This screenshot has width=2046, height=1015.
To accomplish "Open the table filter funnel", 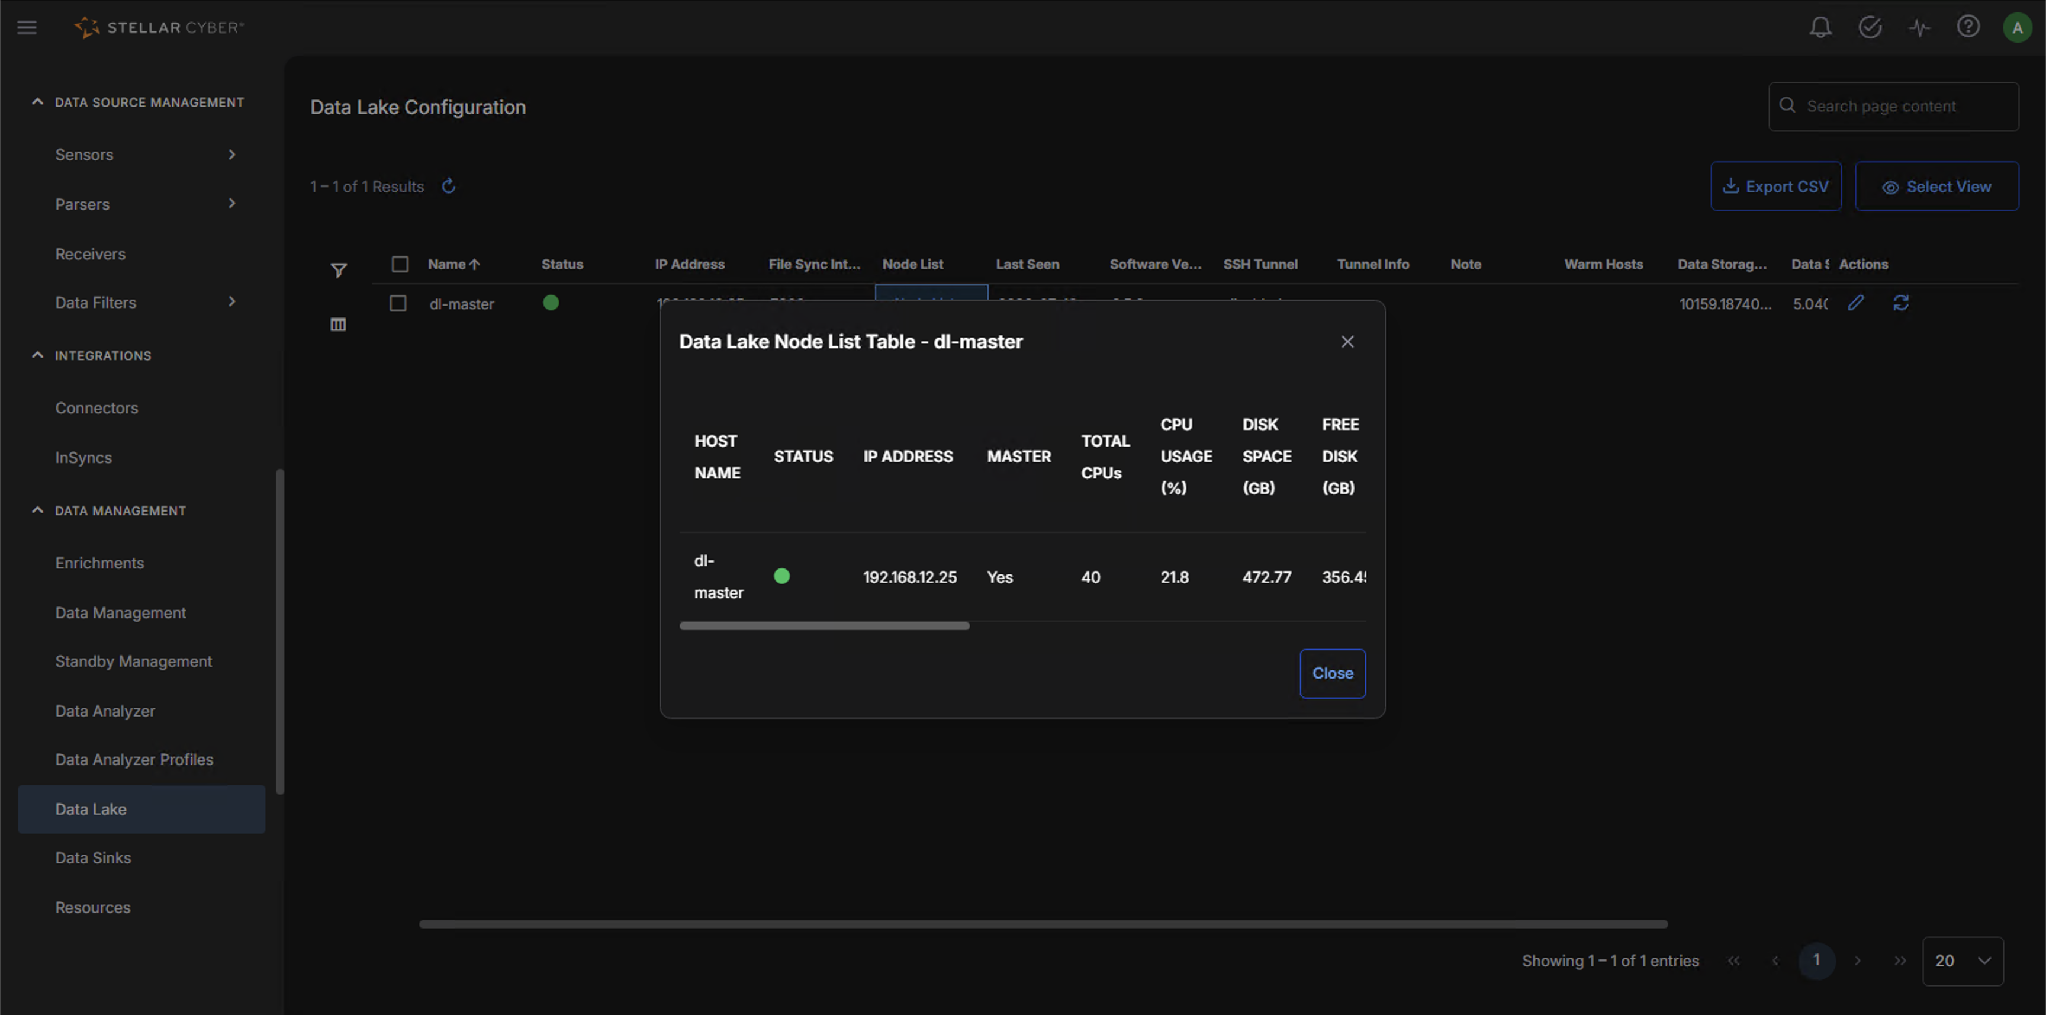I will pyautogui.click(x=339, y=270).
